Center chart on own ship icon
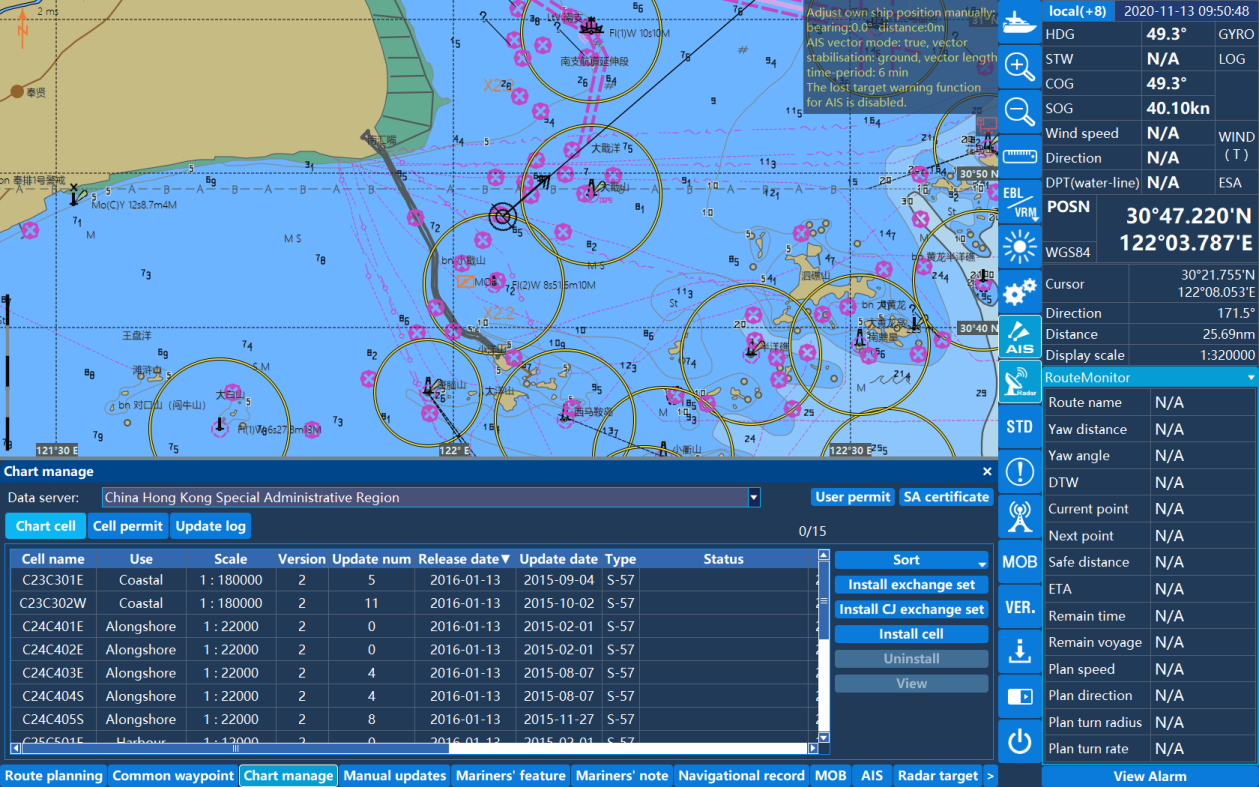The image size is (1259, 787). tap(1019, 21)
